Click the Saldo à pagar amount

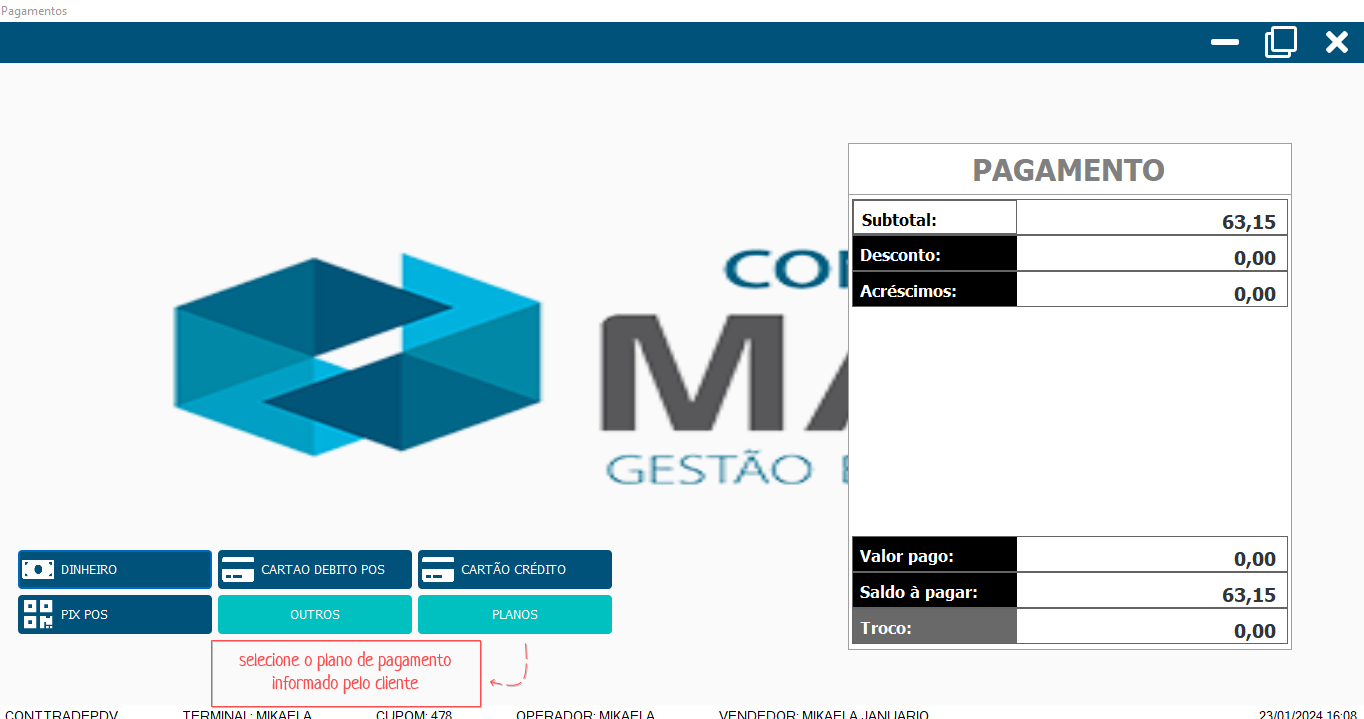1151,592
